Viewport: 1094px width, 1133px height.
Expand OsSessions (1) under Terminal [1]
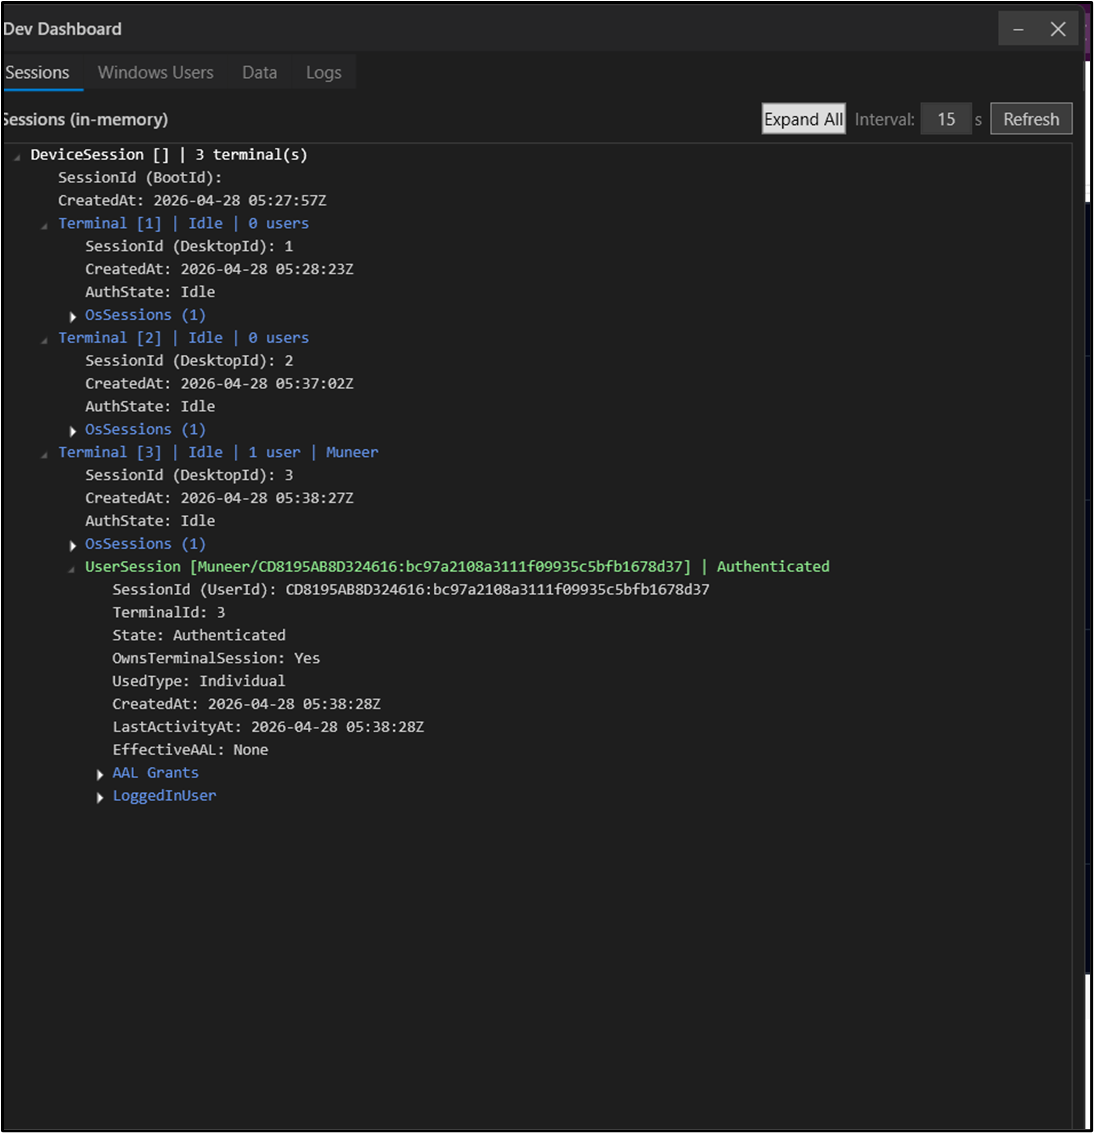72,316
